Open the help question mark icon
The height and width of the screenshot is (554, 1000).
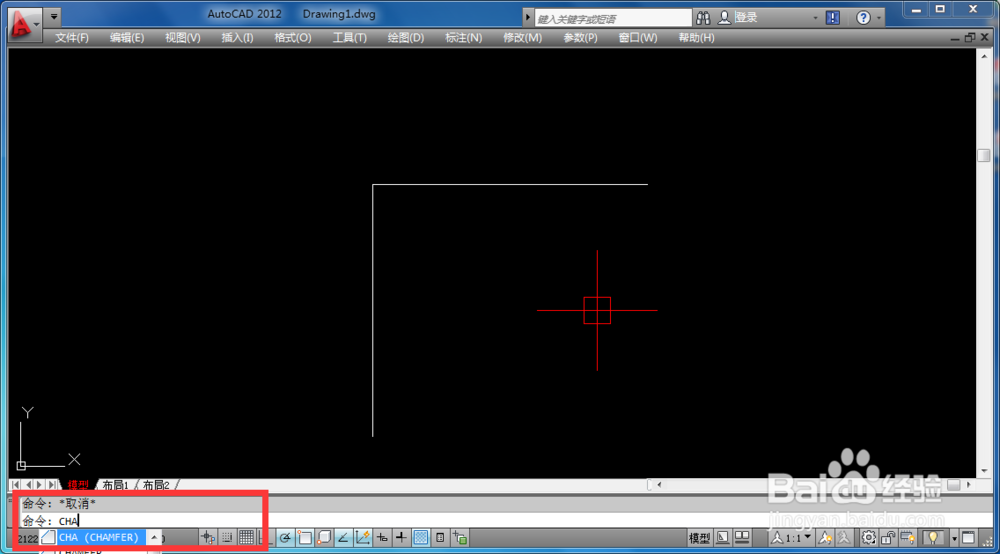(x=863, y=18)
